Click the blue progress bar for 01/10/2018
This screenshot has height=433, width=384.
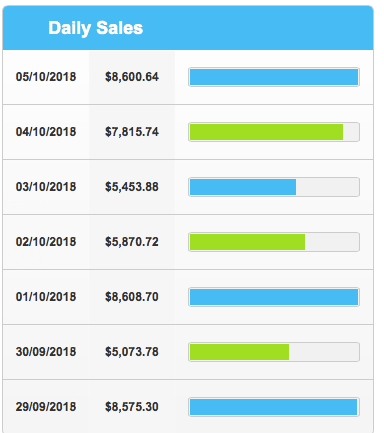[x=274, y=297]
